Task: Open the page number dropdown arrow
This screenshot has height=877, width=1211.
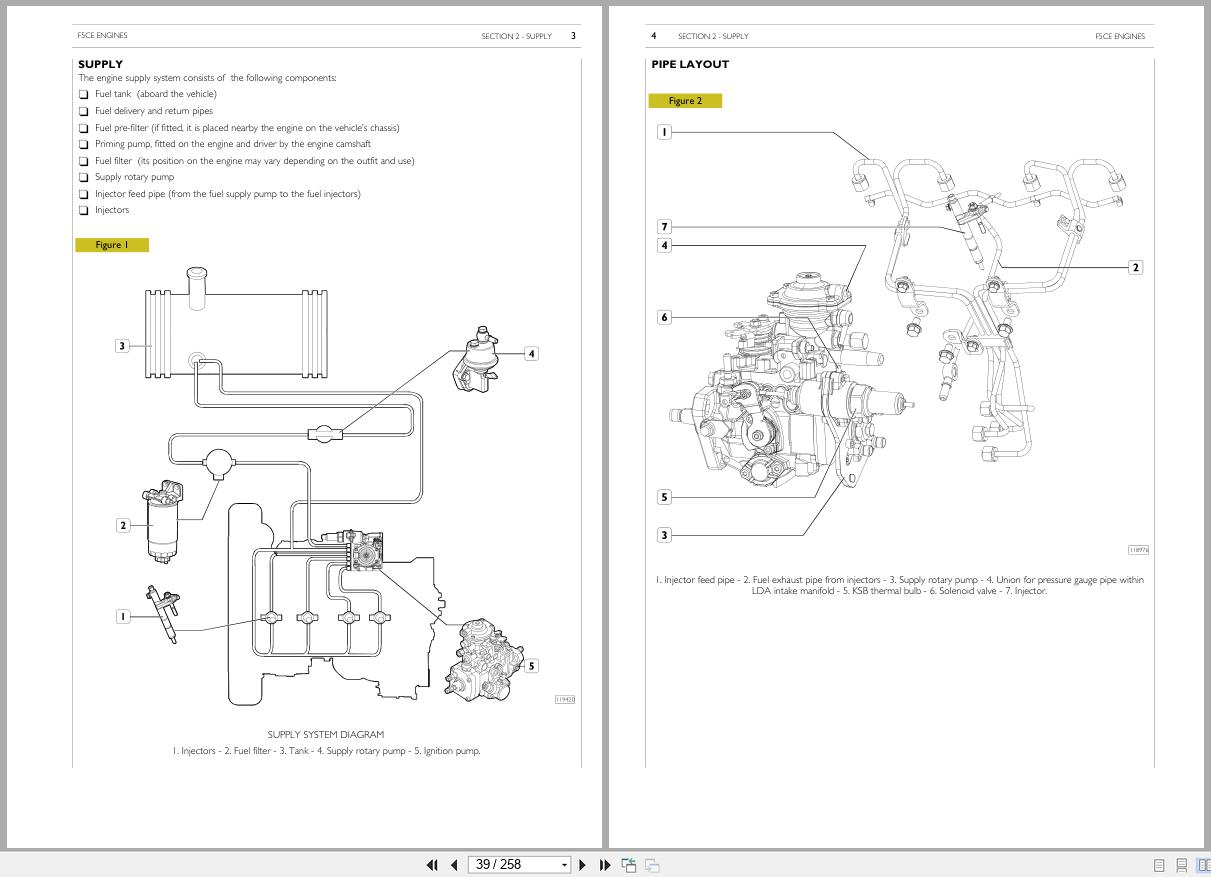Action: tap(564, 865)
